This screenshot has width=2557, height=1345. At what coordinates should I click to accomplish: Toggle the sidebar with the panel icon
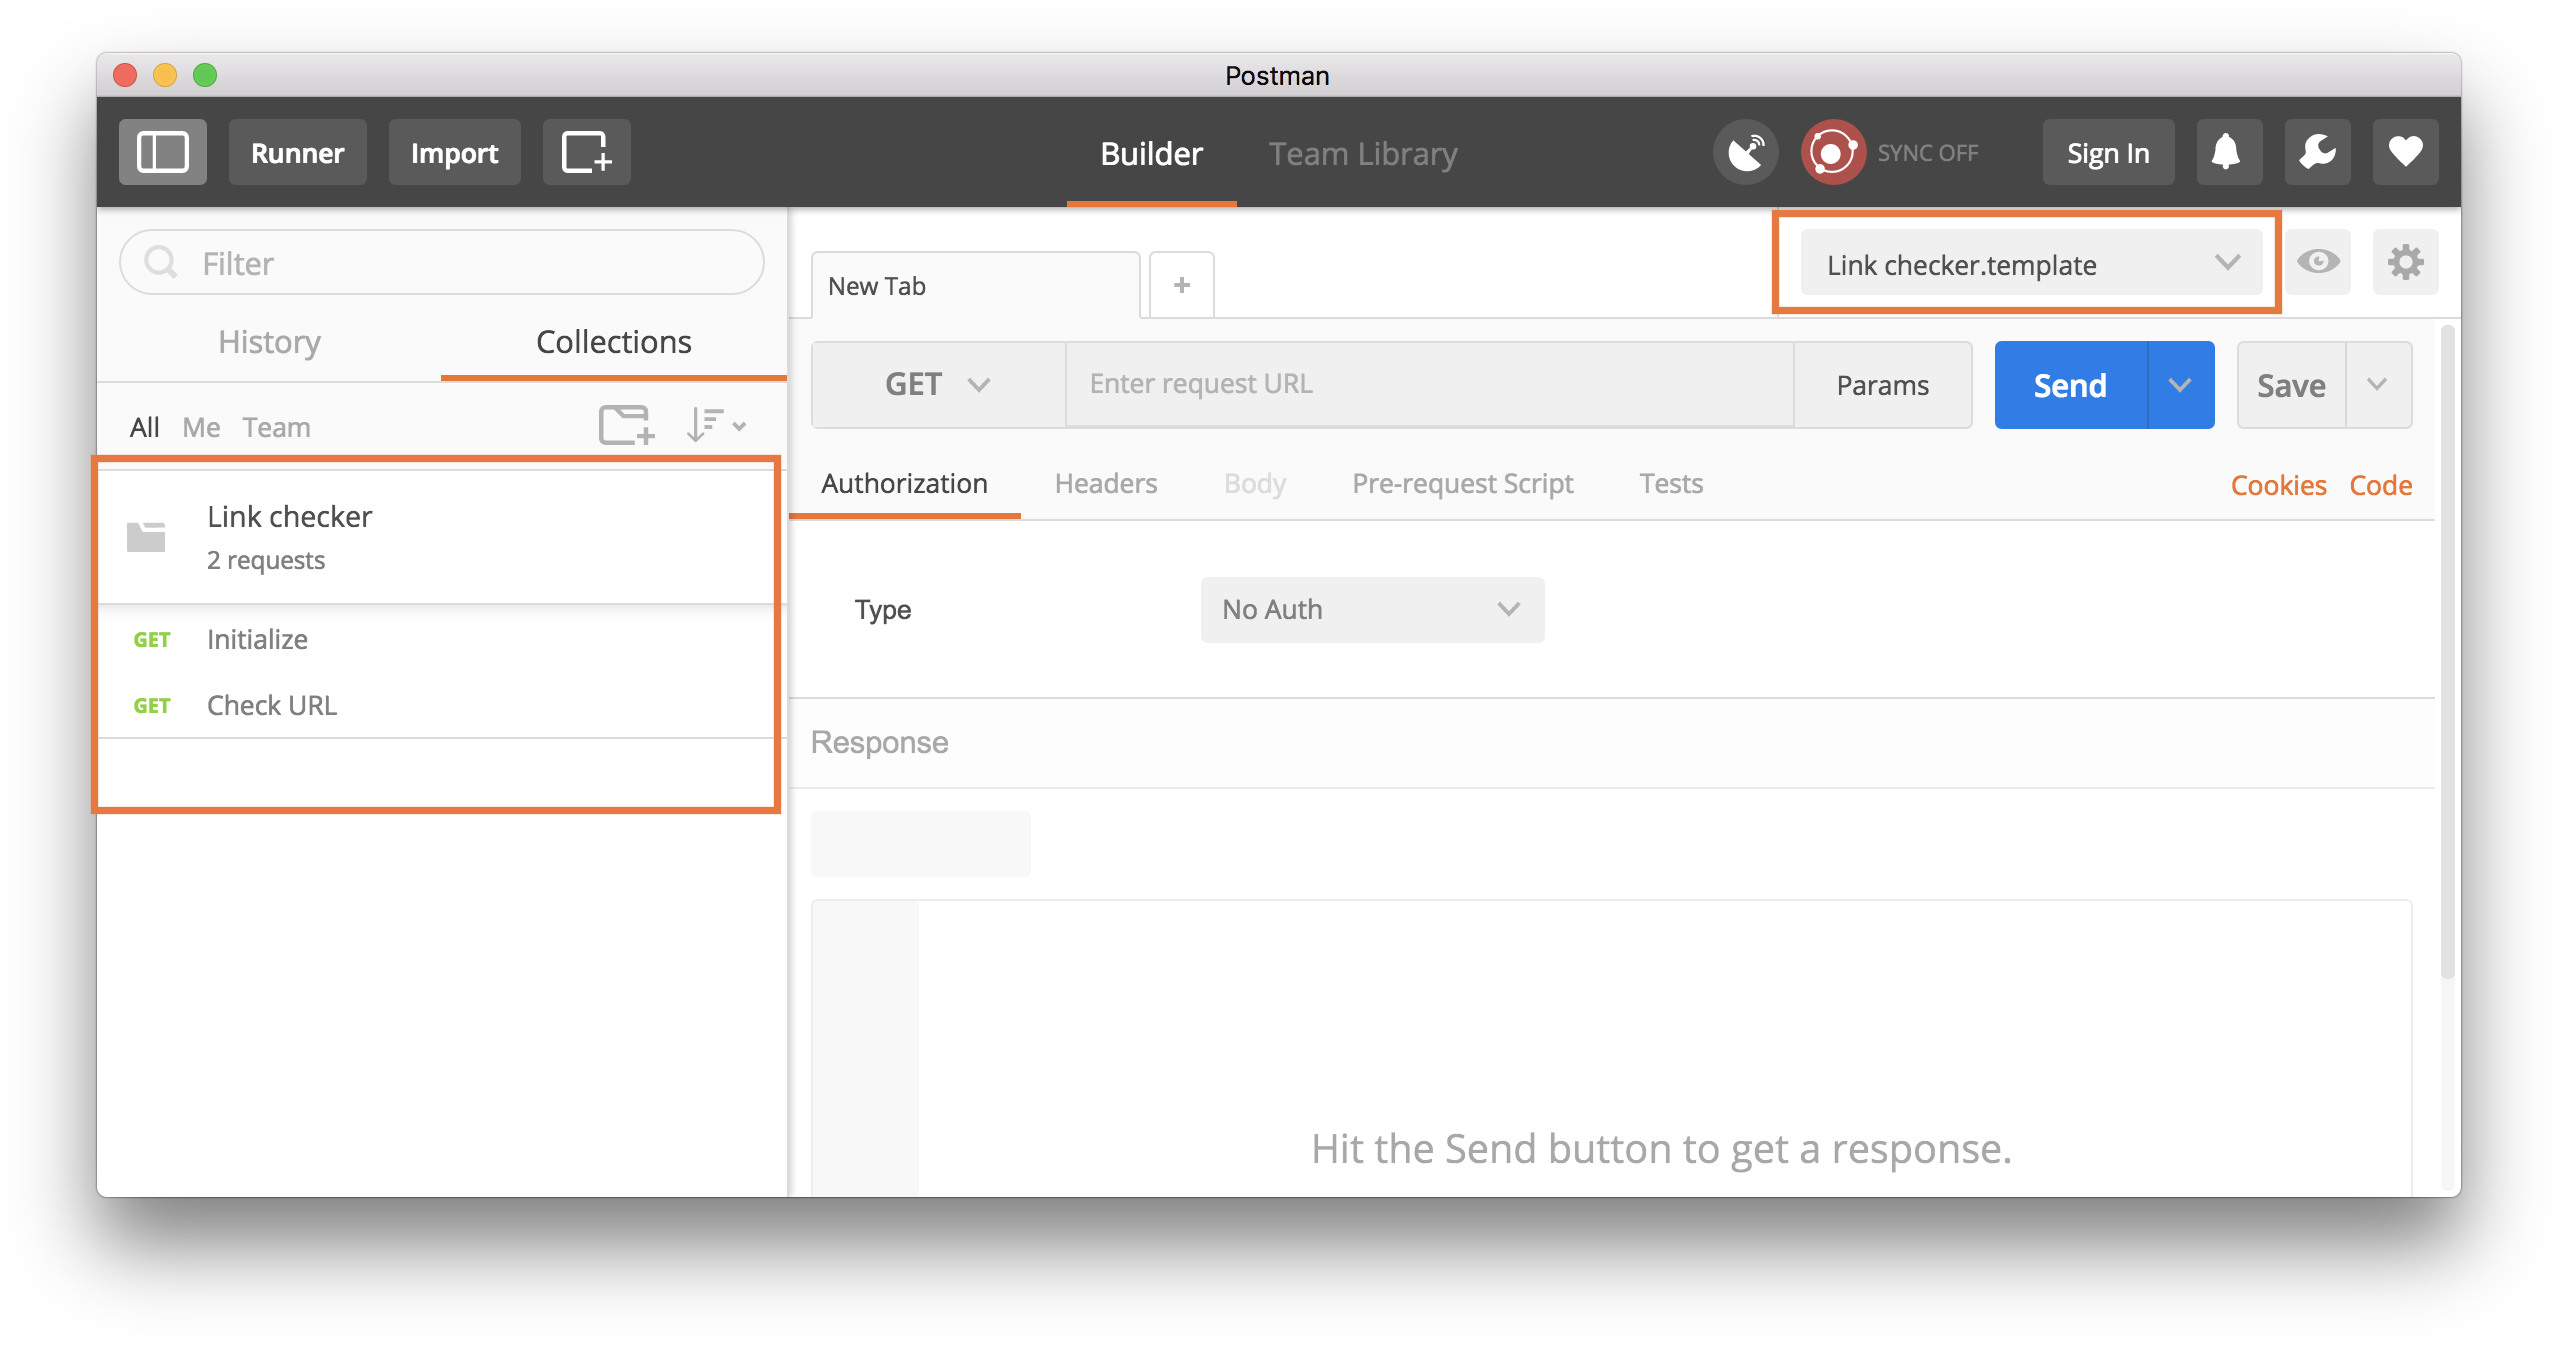pos(162,152)
